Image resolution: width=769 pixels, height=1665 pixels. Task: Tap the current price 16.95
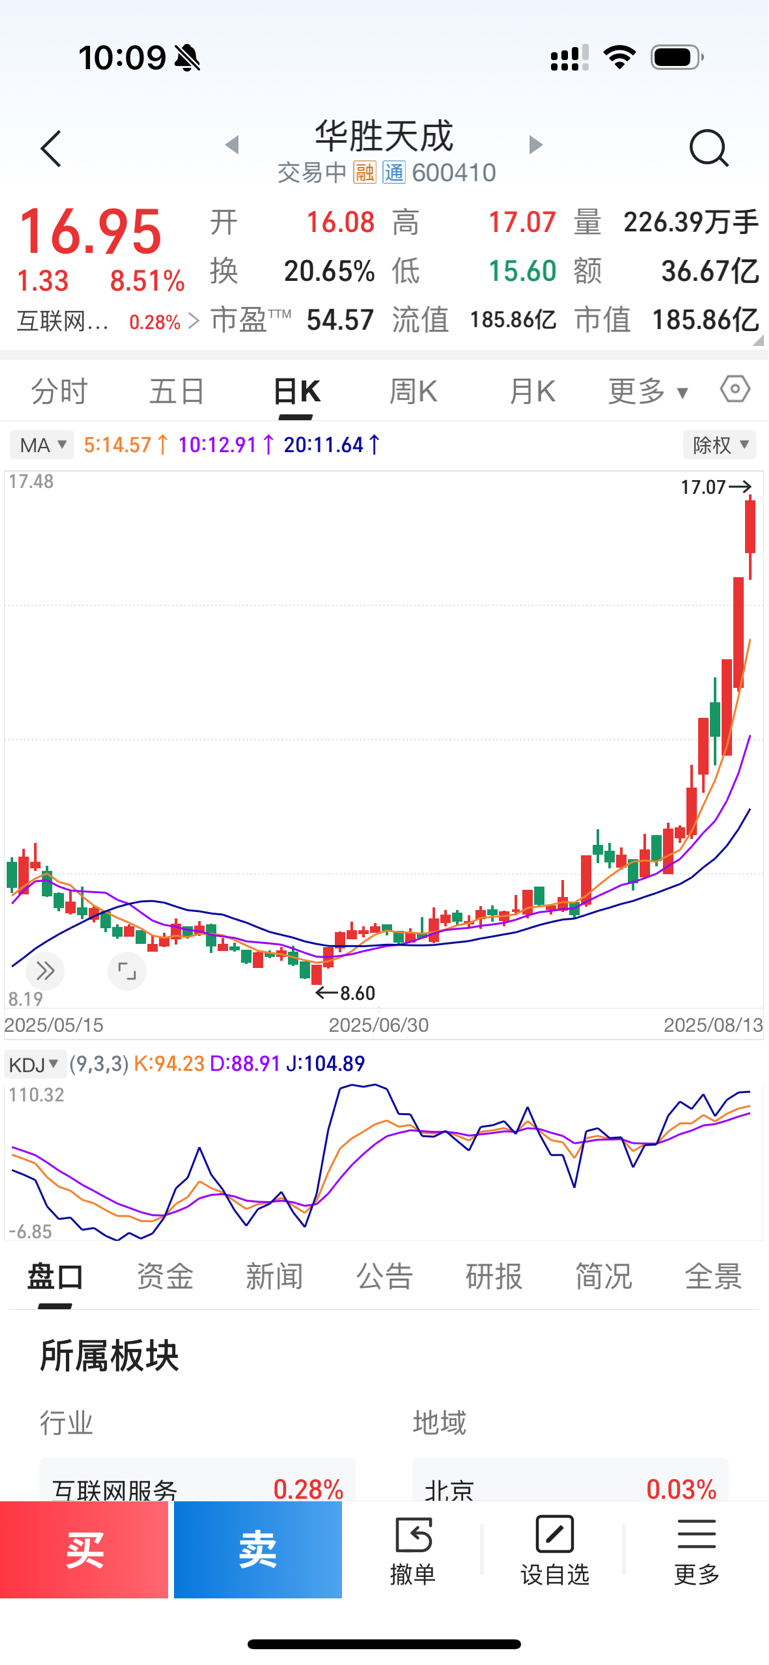click(x=90, y=232)
